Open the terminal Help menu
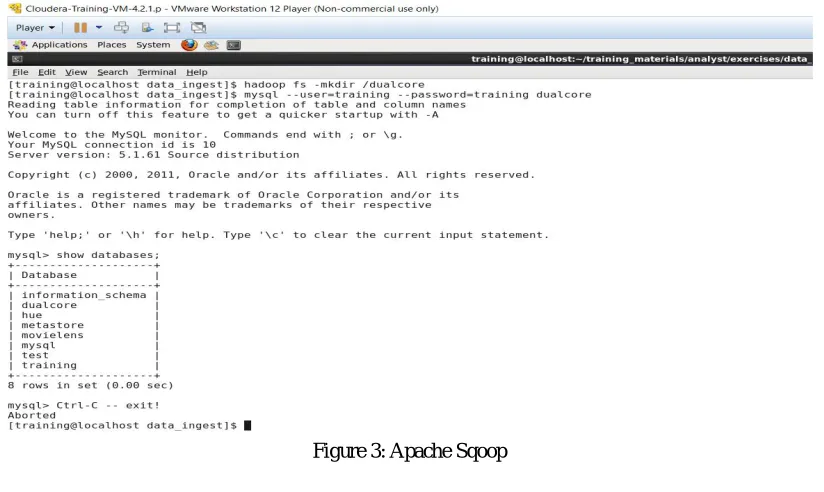Viewport: 824px width, 492px height. [197, 73]
